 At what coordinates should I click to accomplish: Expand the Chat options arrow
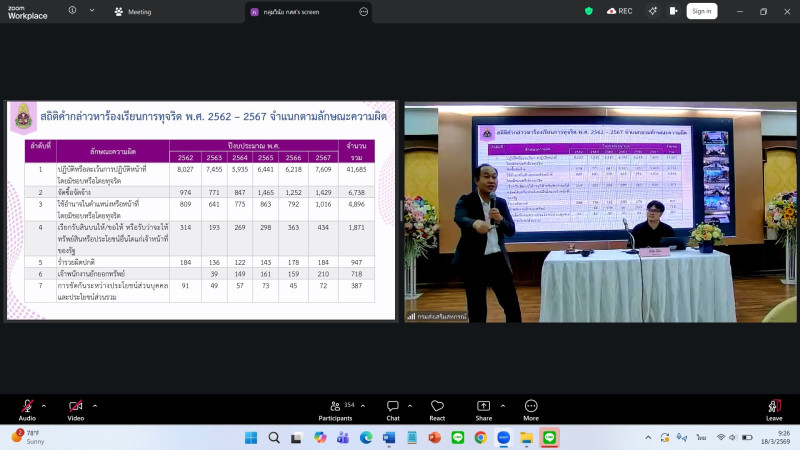pyautogui.click(x=409, y=405)
